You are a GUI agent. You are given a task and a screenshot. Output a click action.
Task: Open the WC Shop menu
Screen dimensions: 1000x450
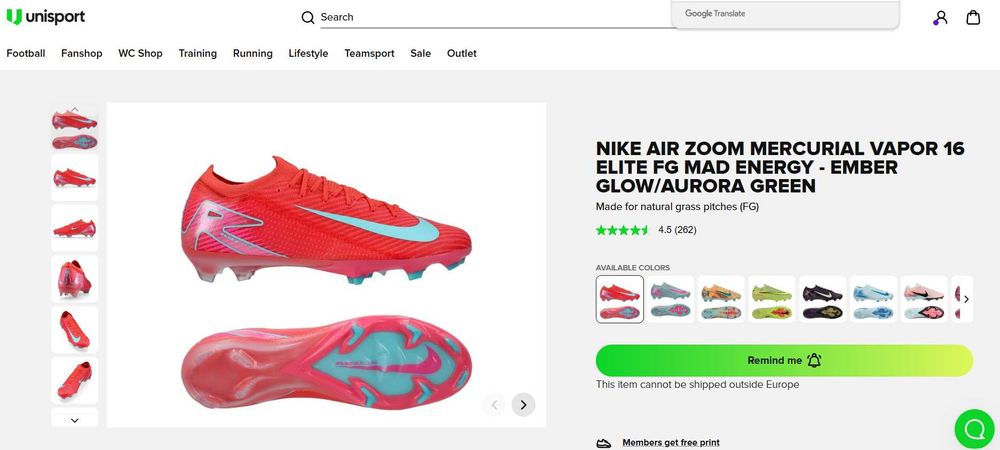[x=140, y=54]
